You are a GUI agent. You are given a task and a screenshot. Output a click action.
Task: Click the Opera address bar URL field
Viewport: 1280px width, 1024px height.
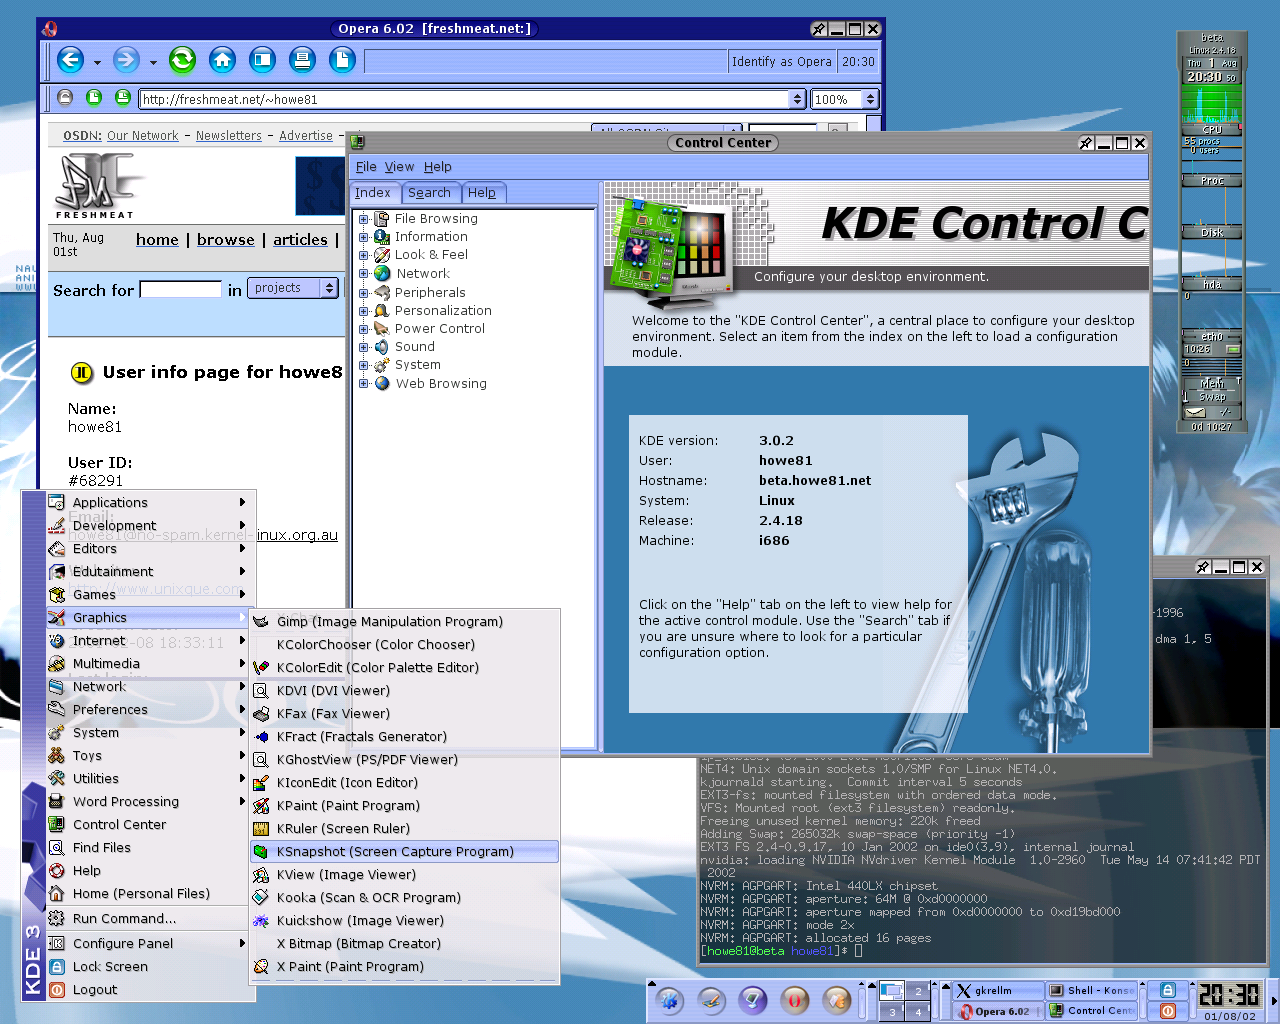[464, 99]
